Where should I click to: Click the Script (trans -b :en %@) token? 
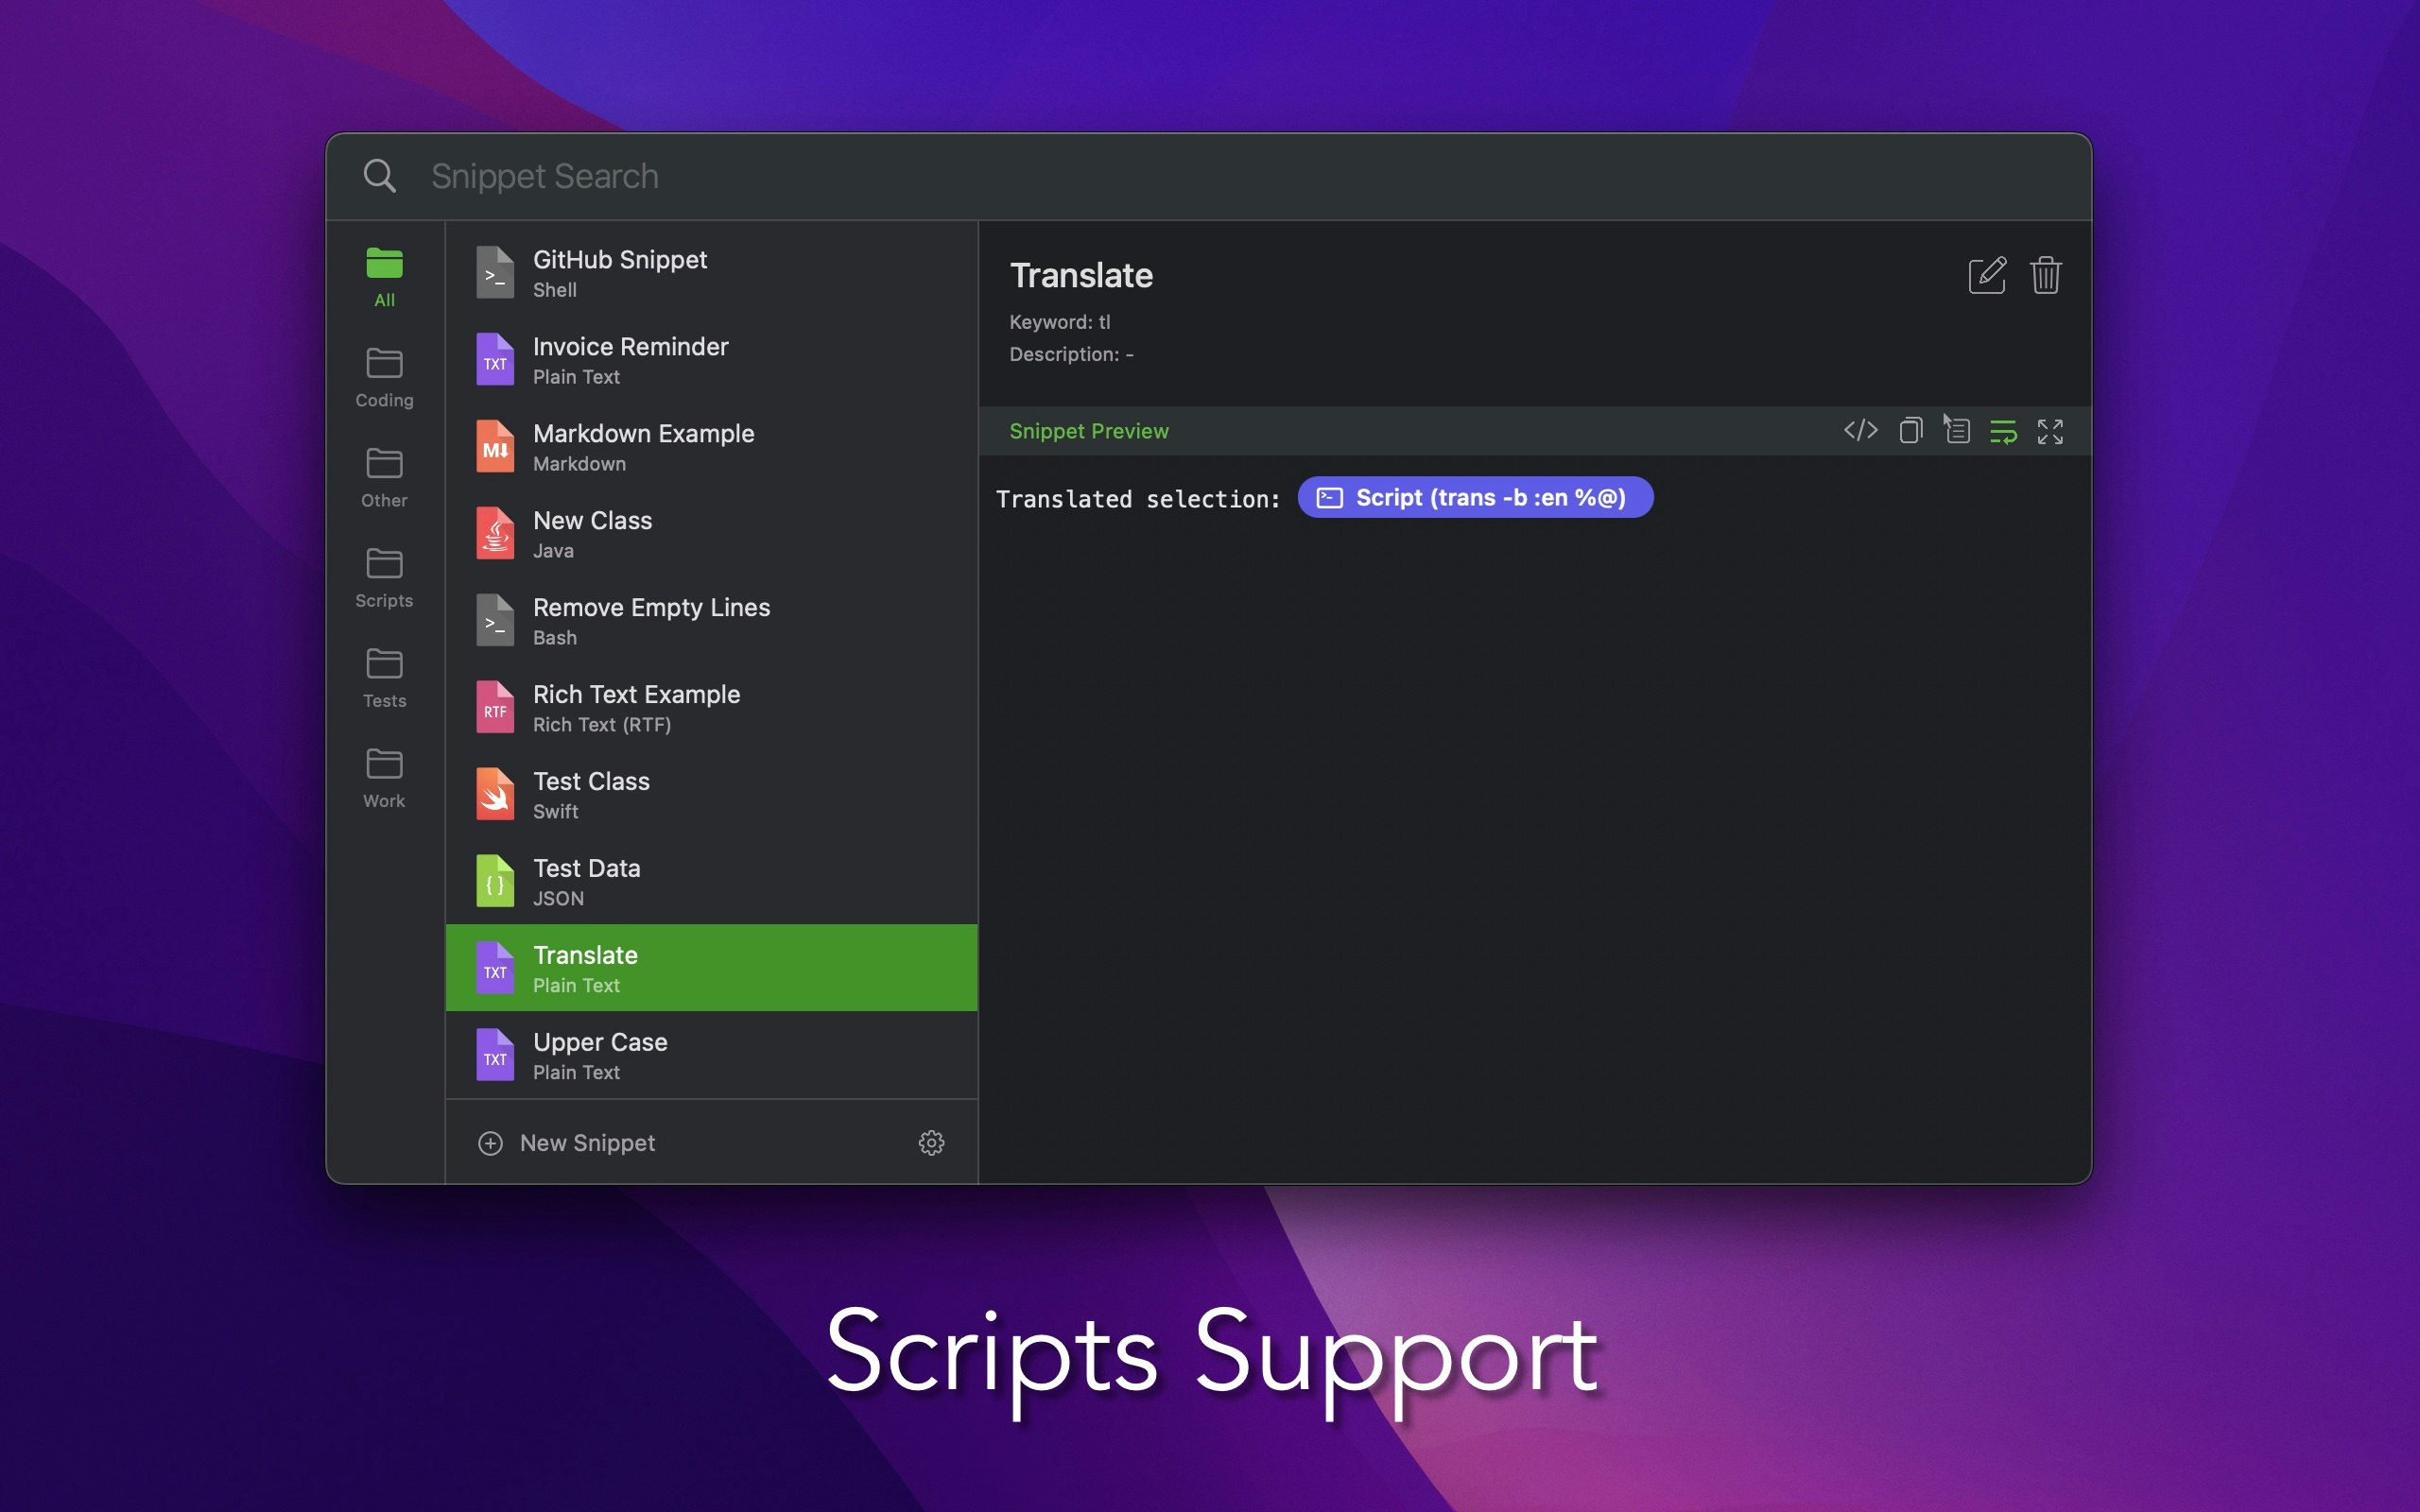[1475, 497]
